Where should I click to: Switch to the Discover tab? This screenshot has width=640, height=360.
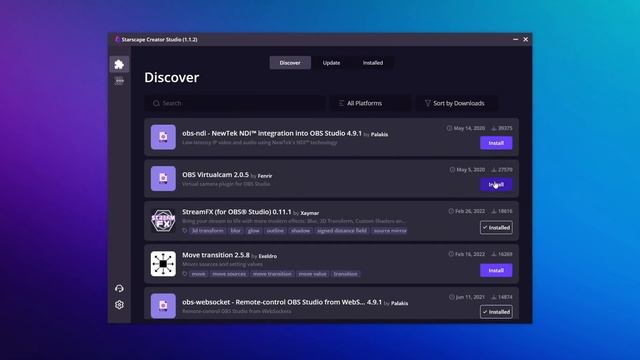pyautogui.click(x=290, y=63)
